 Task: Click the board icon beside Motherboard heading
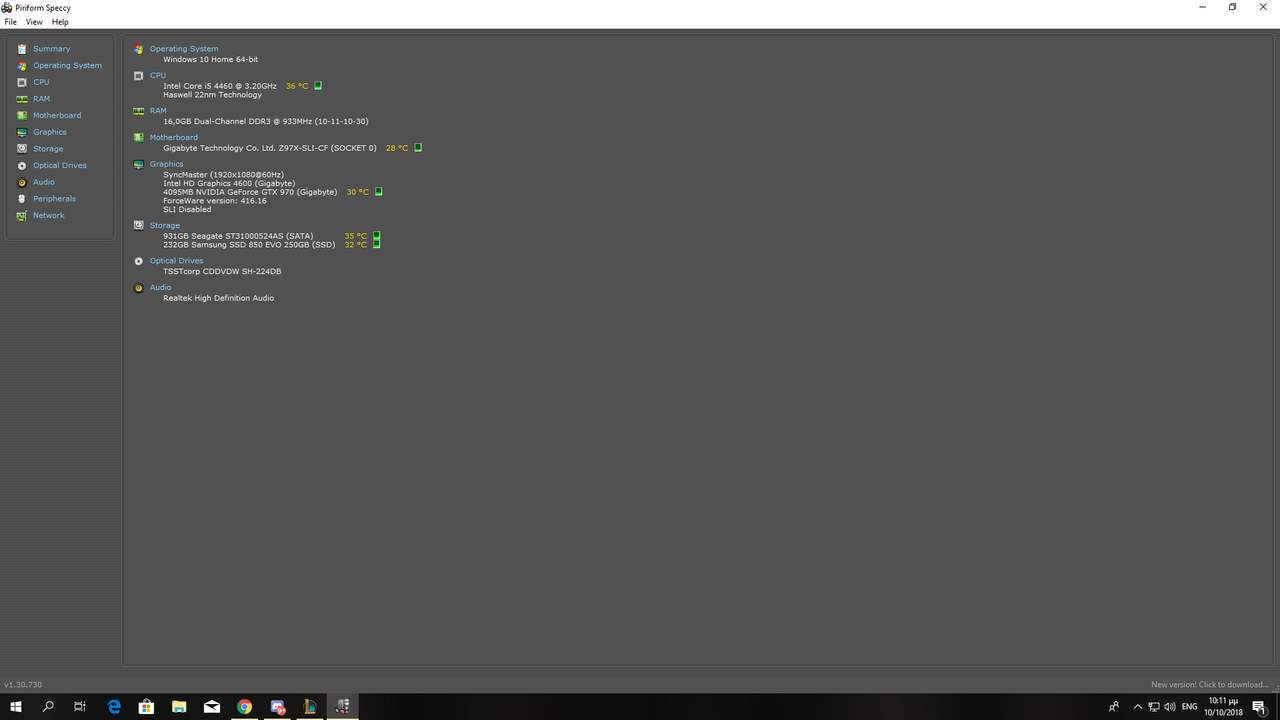point(139,137)
